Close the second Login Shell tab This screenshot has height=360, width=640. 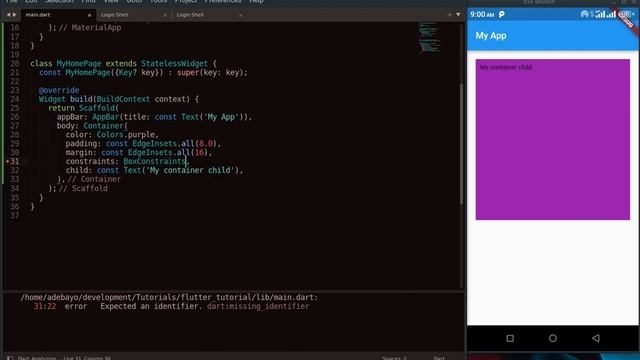[x=240, y=15]
